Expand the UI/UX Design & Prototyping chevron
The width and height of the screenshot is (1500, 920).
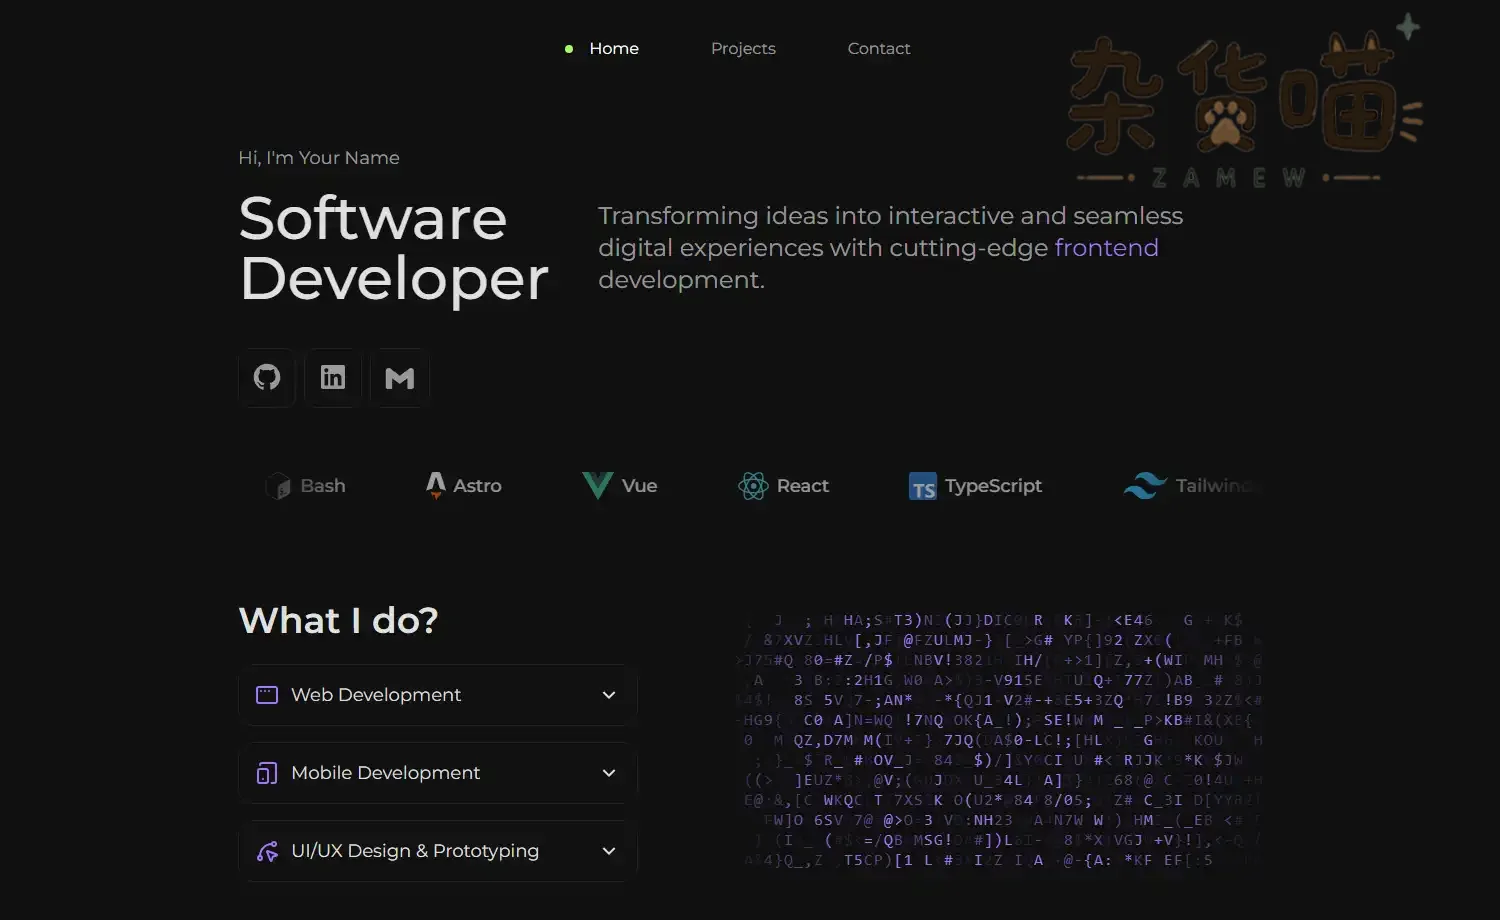[x=609, y=851]
